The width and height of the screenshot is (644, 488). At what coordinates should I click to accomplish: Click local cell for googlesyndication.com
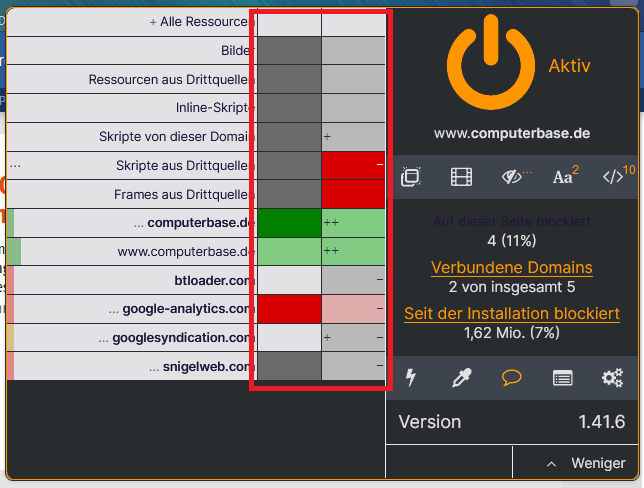[x=353, y=337]
